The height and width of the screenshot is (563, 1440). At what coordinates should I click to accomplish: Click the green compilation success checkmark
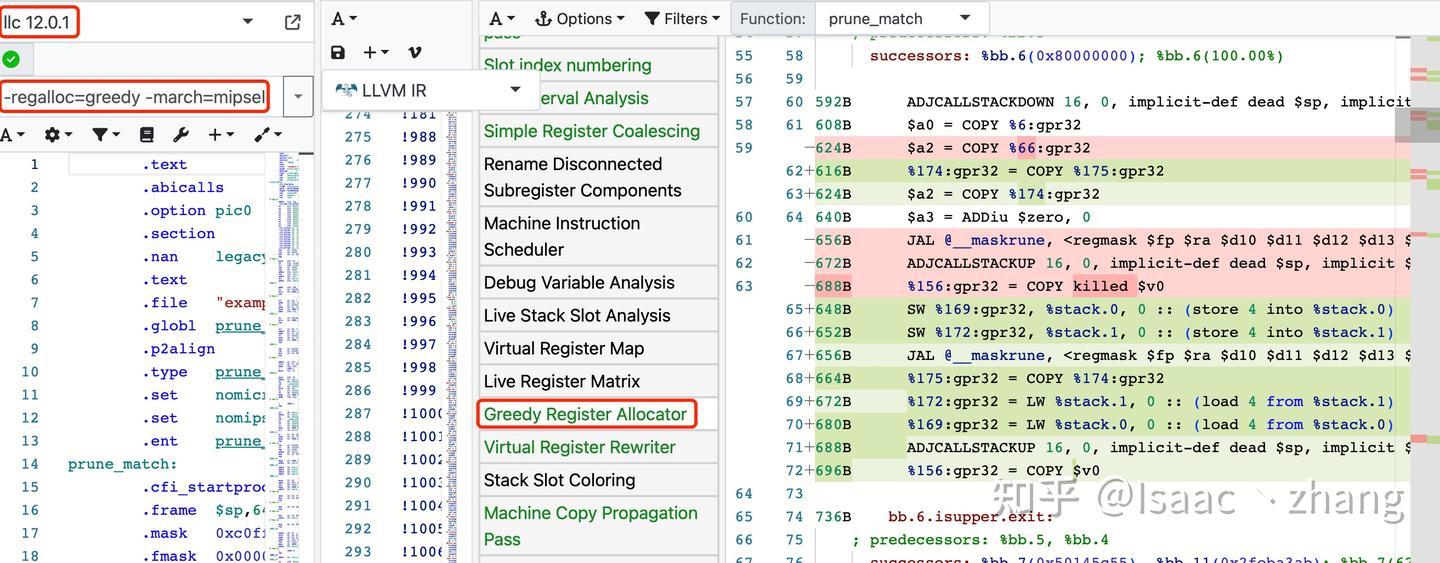[11, 59]
